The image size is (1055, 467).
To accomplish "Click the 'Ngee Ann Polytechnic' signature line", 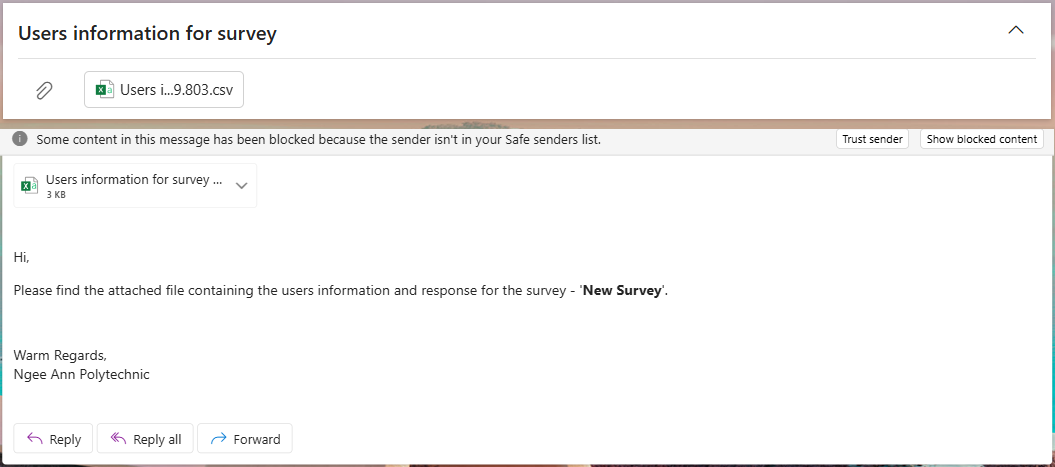I will 82,374.
